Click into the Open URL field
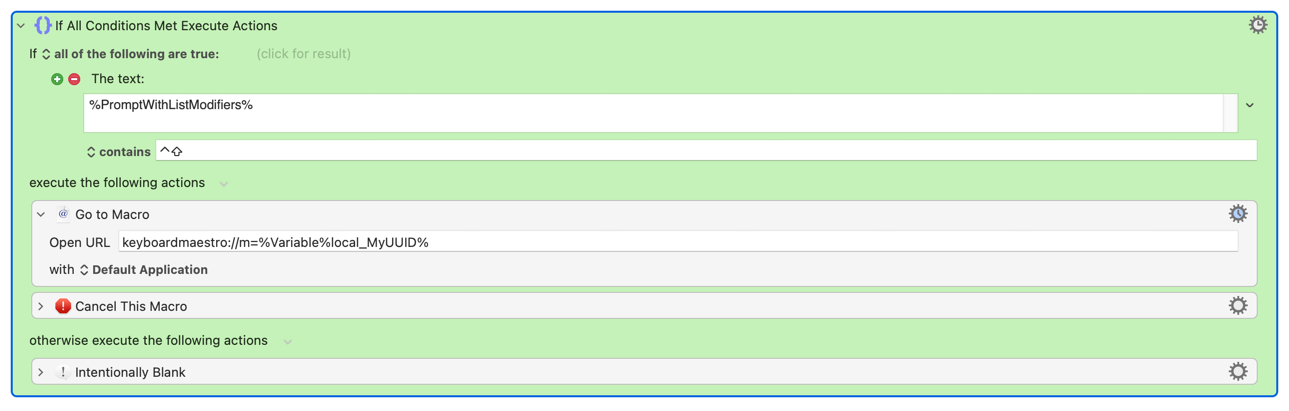The height and width of the screenshot is (411, 1289). coord(678,242)
